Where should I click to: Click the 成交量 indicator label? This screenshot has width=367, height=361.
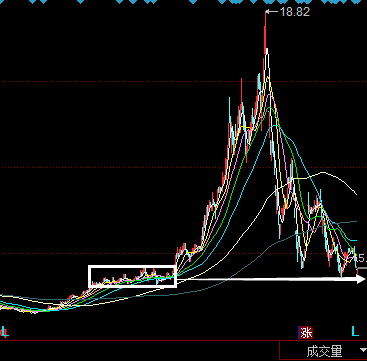pyautogui.click(x=324, y=351)
